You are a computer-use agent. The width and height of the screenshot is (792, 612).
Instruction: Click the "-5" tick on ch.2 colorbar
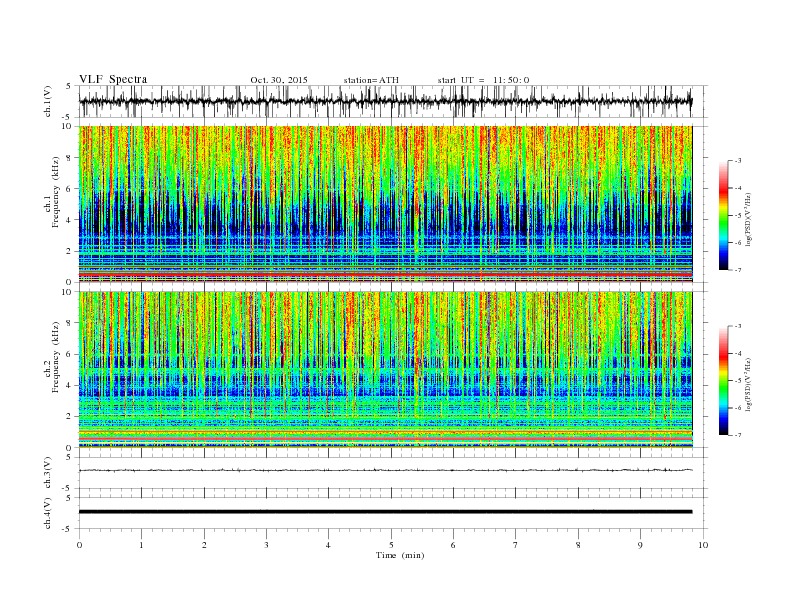coord(737,381)
